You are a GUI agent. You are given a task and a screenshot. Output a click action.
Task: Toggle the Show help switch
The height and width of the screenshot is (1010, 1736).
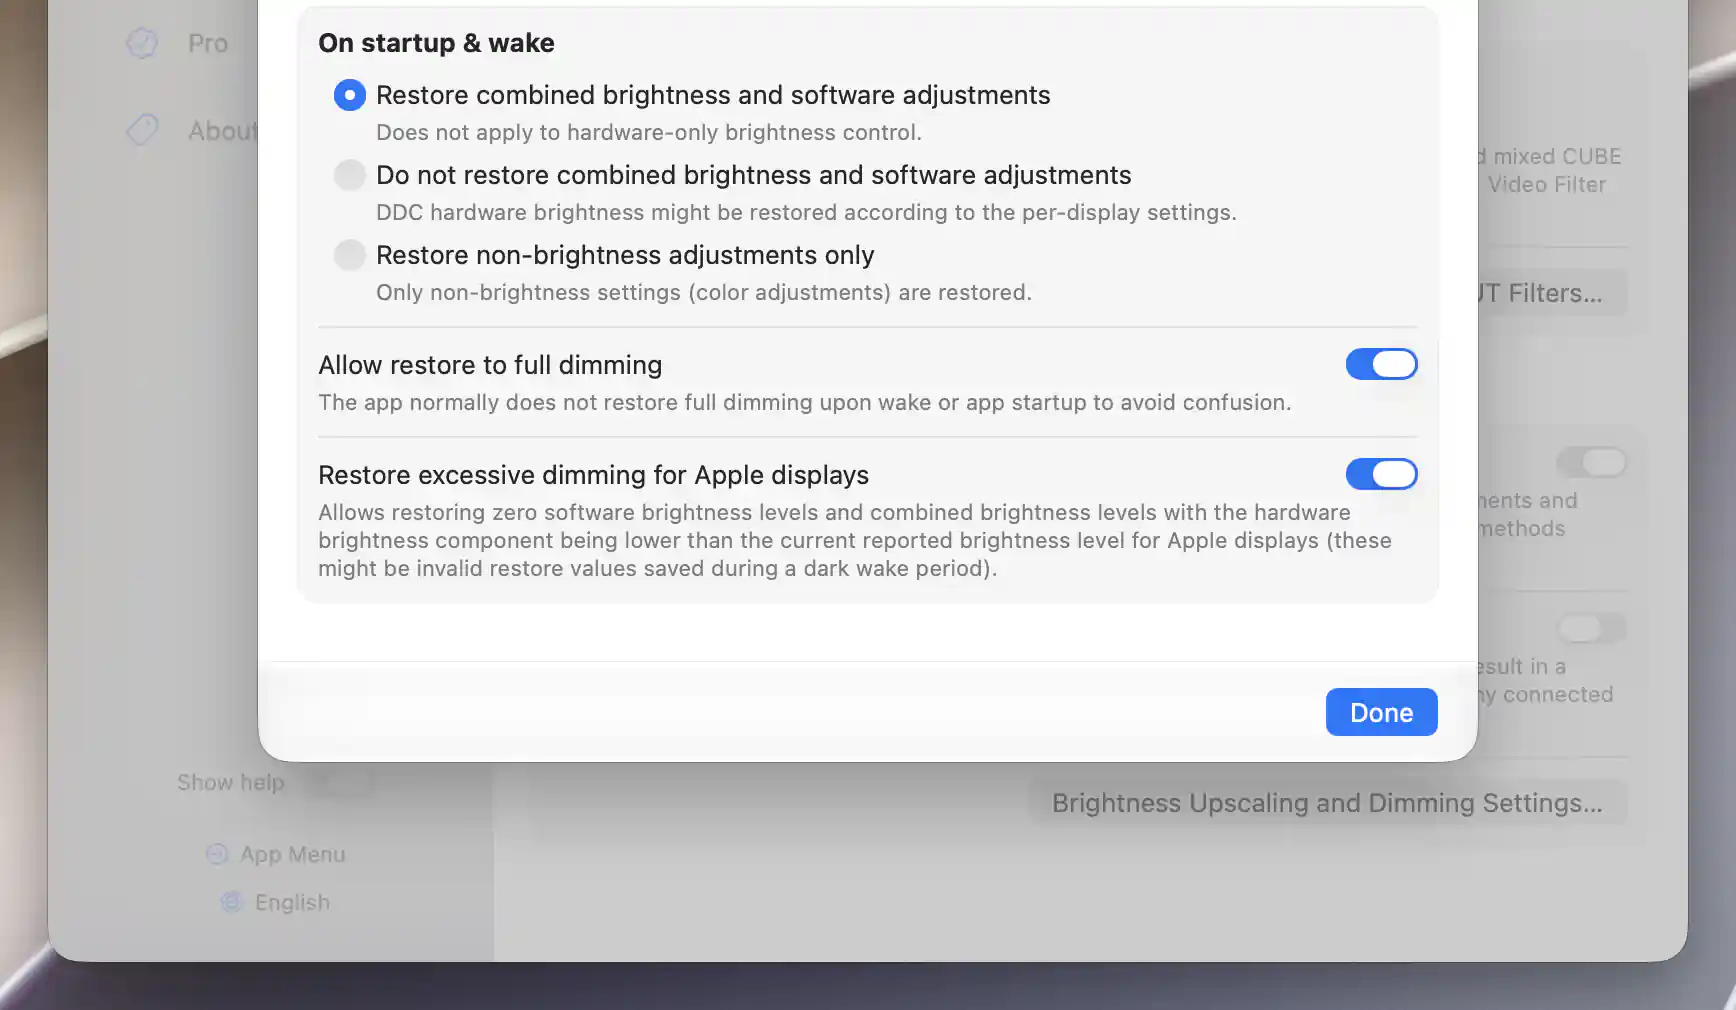[340, 782]
